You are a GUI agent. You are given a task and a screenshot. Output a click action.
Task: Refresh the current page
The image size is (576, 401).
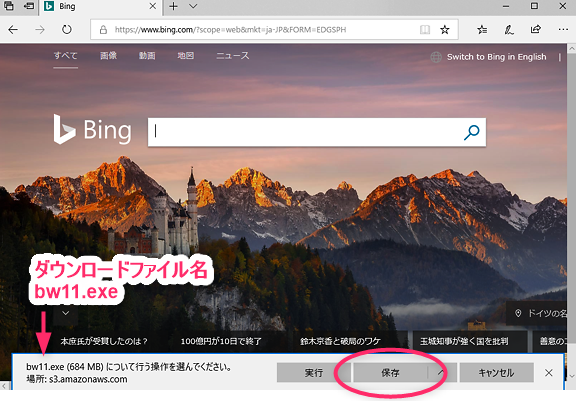point(66,29)
